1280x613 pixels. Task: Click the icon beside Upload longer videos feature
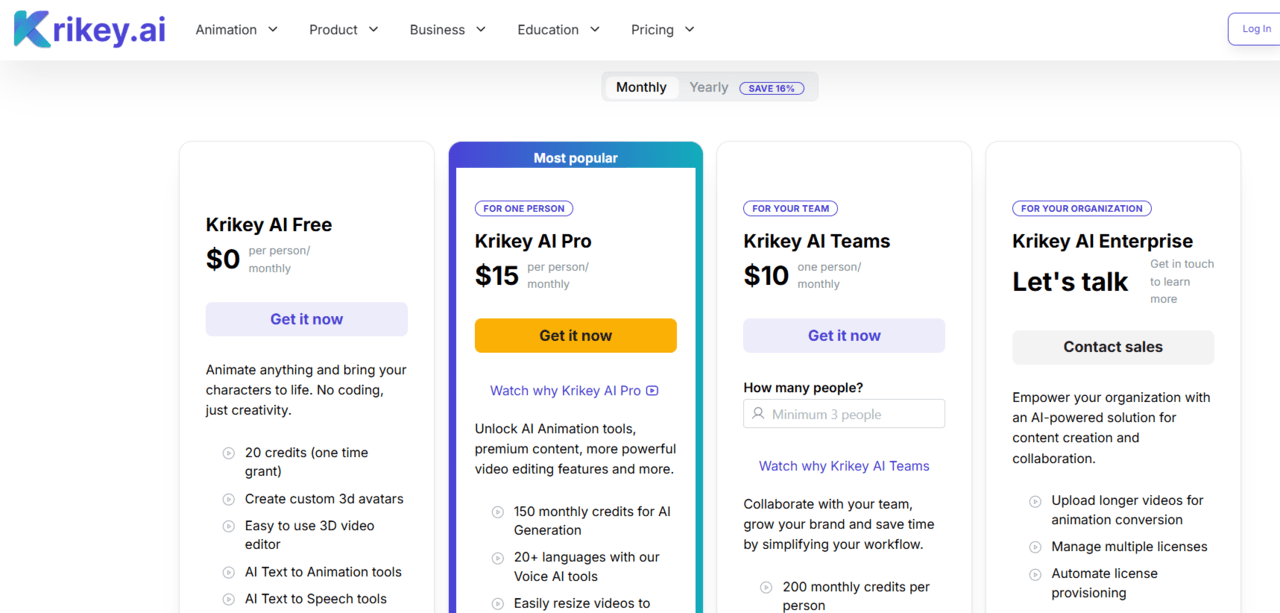tap(1035, 501)
